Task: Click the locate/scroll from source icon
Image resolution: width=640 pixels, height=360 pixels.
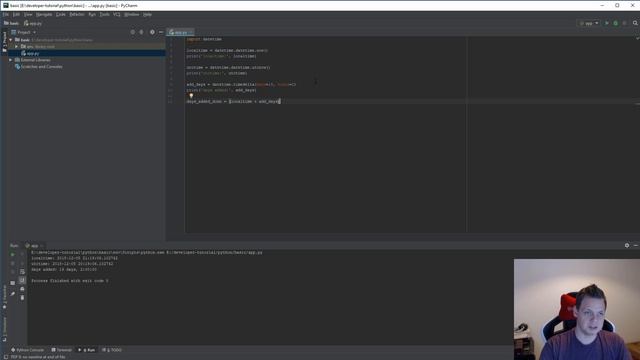Action: (x=133, y=32)
